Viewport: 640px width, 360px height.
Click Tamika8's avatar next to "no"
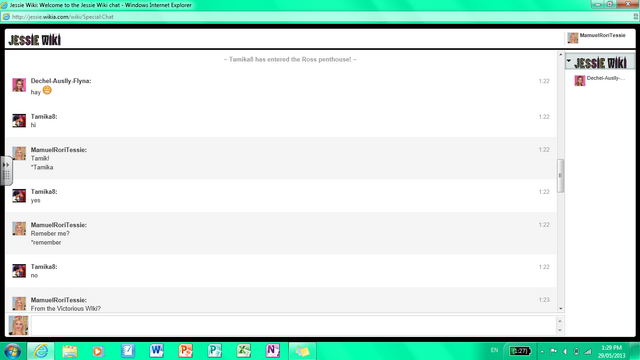tap(19, 271)
